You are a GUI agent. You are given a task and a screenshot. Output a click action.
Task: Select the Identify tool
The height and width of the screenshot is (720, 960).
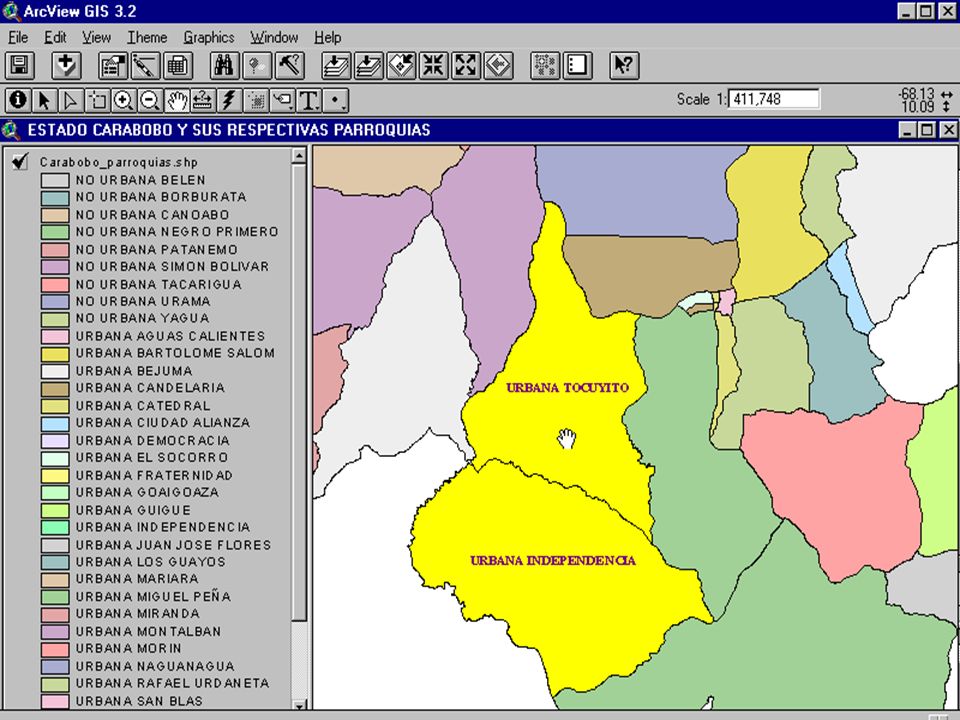tap(18, 100)
